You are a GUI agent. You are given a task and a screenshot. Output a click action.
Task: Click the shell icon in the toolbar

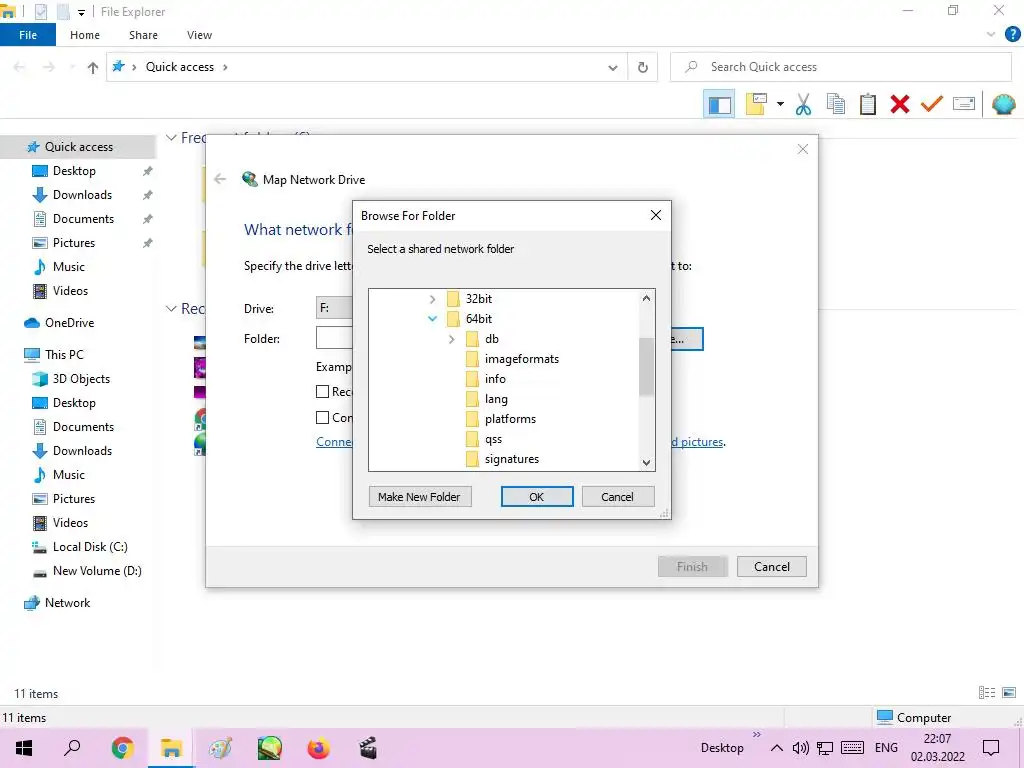[1004, 104]
